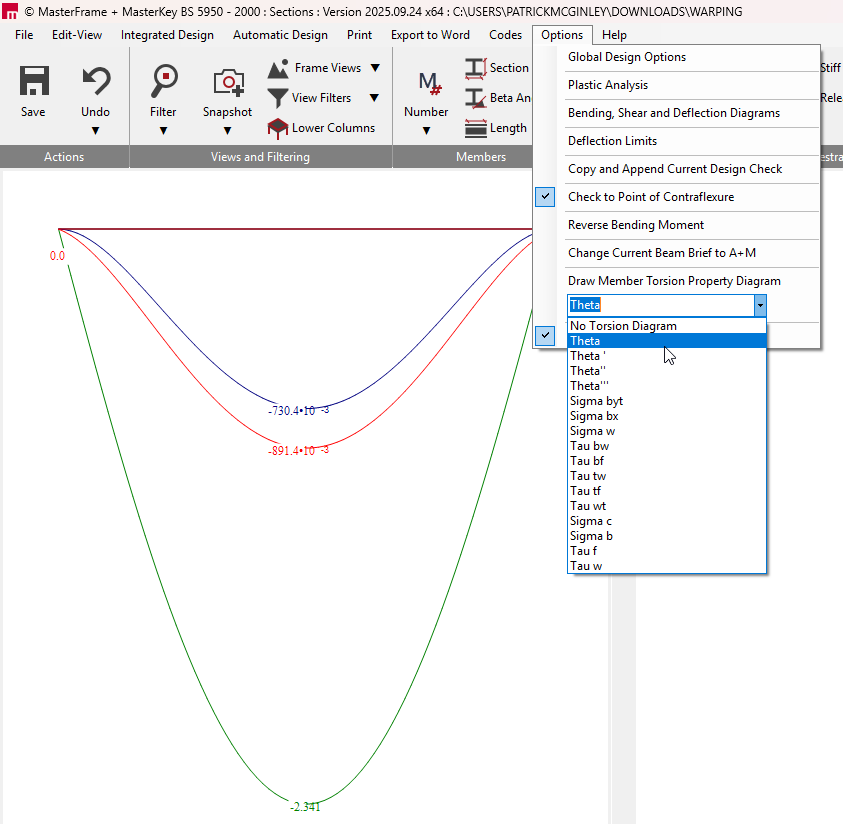Click the View Filters funnel icon

(278, 98)
